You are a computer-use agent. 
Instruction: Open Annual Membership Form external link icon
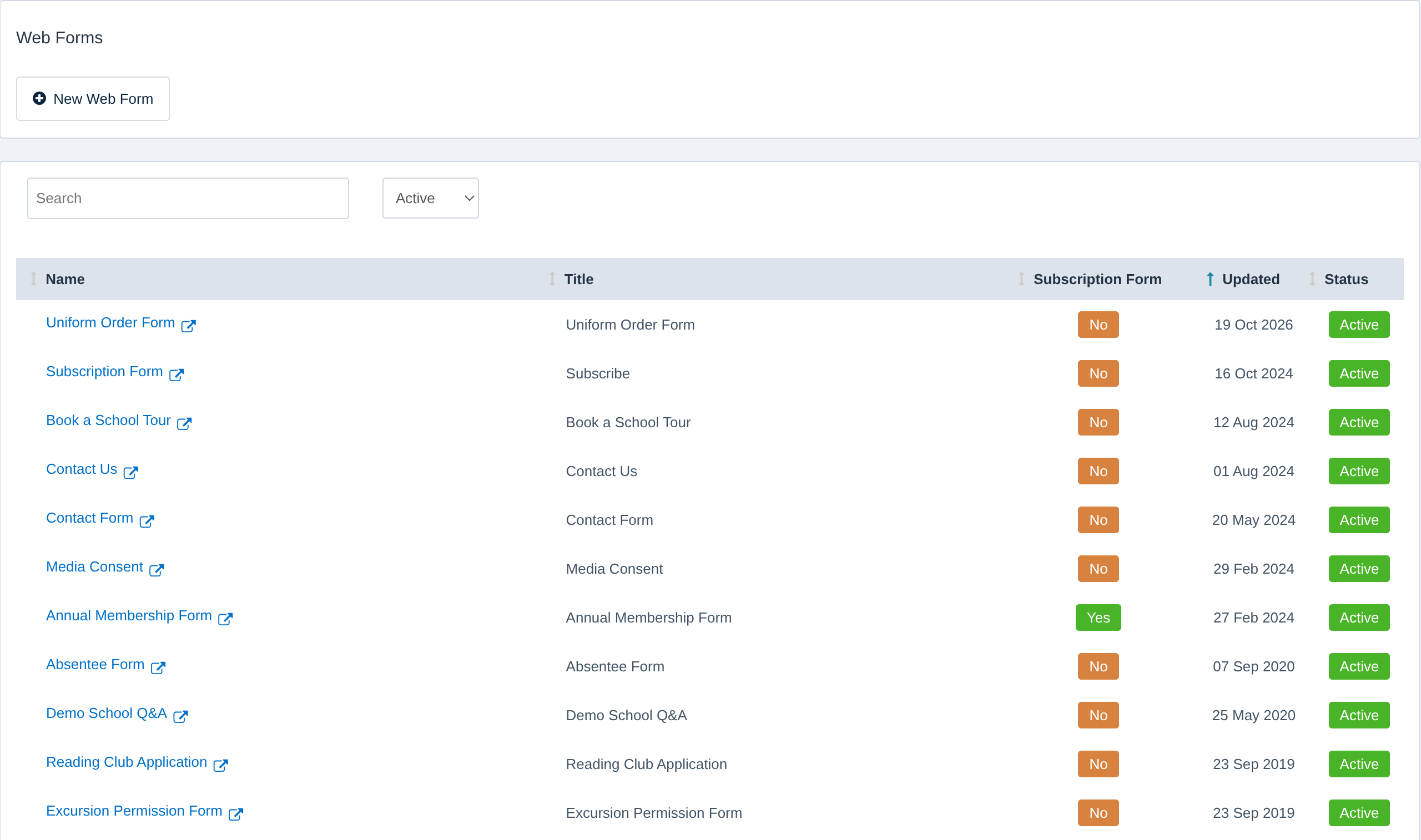pos(225,619)
